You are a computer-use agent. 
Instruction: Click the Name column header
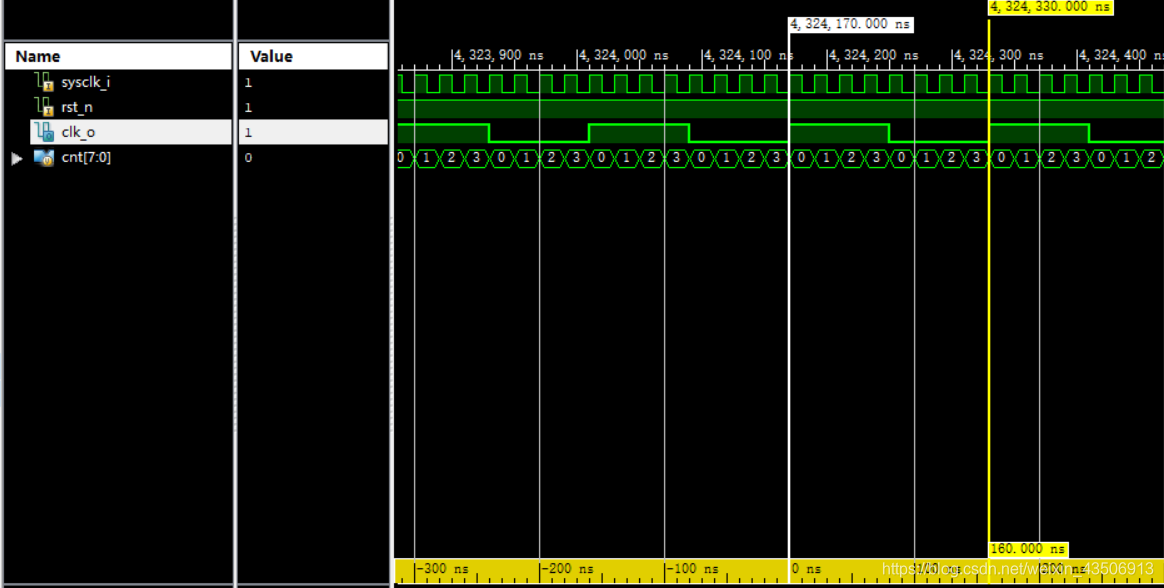(118, 56)
